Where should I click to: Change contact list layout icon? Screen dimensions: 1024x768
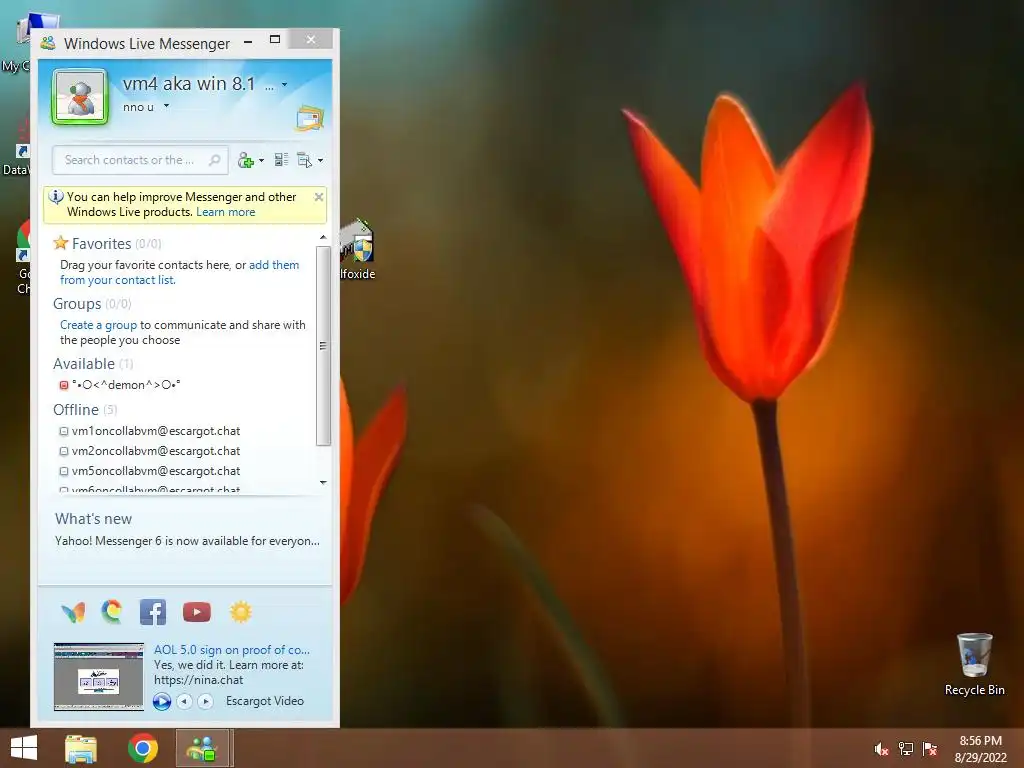[281, 160]
